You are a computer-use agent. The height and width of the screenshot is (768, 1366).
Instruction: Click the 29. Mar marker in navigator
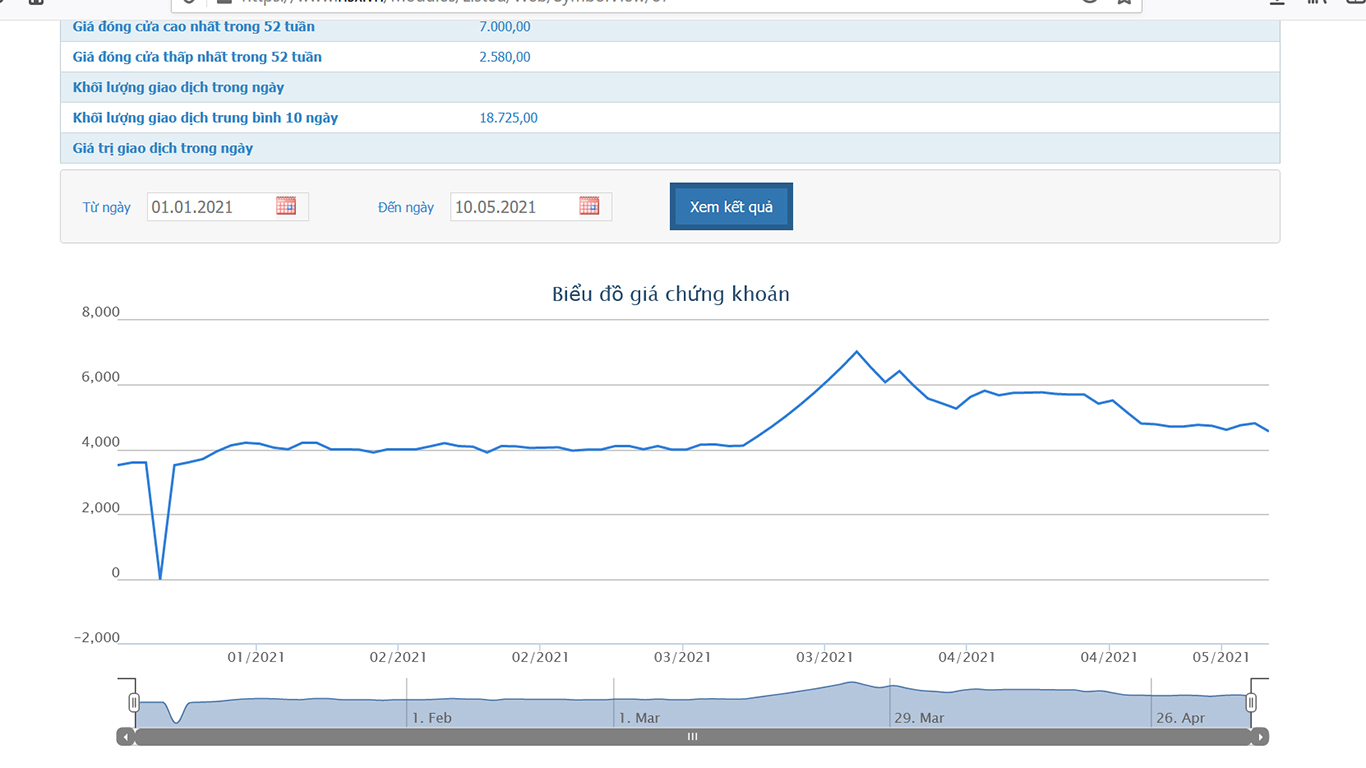pyautogui.click(x=918, y=718)
